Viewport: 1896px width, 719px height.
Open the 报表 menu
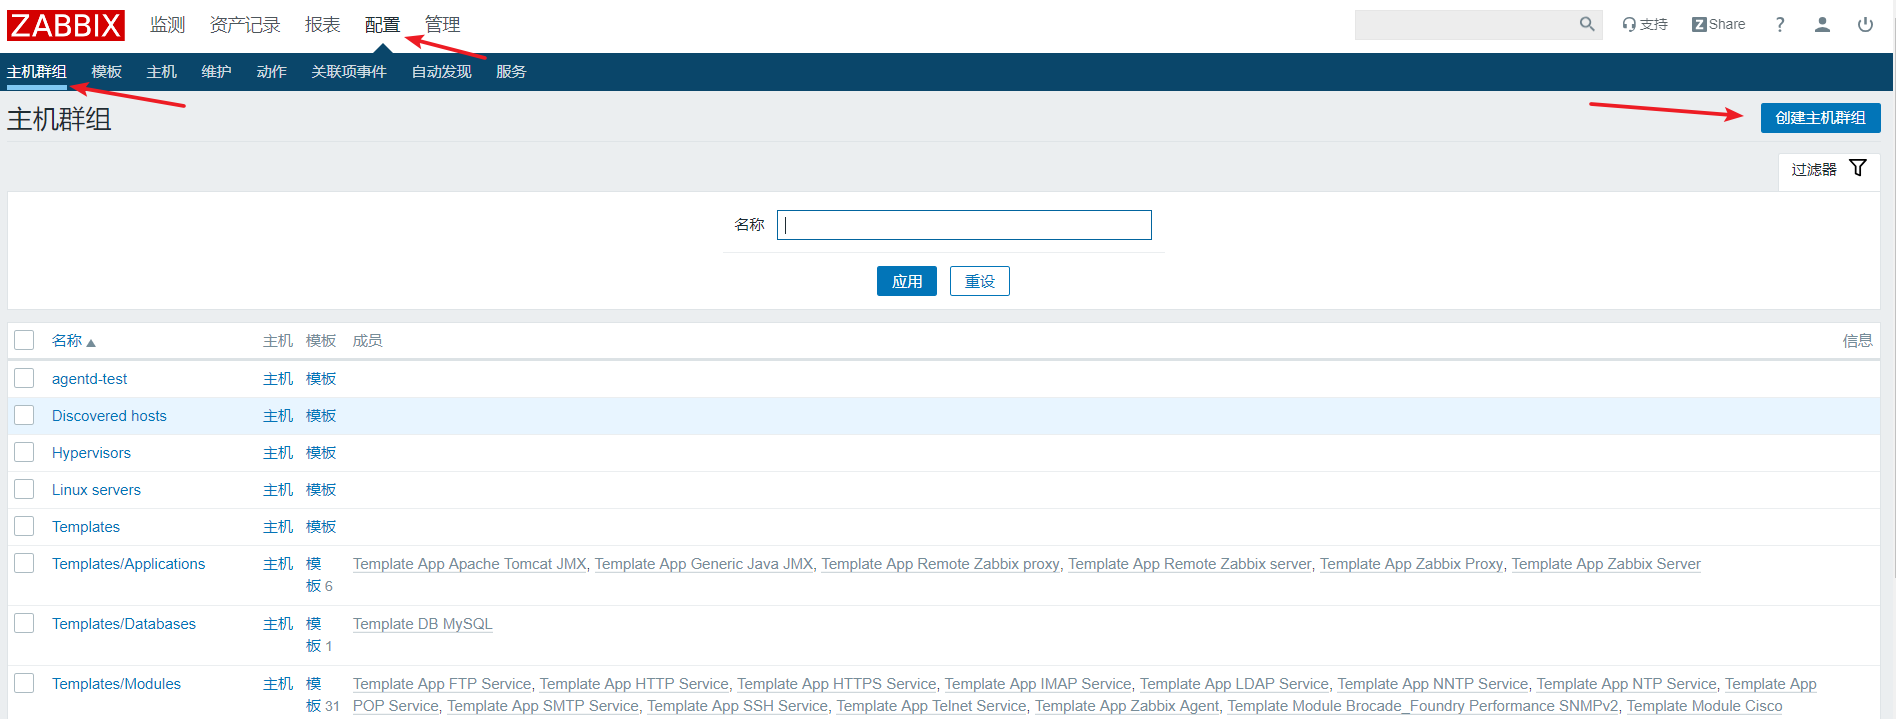[x=322, y=25]
